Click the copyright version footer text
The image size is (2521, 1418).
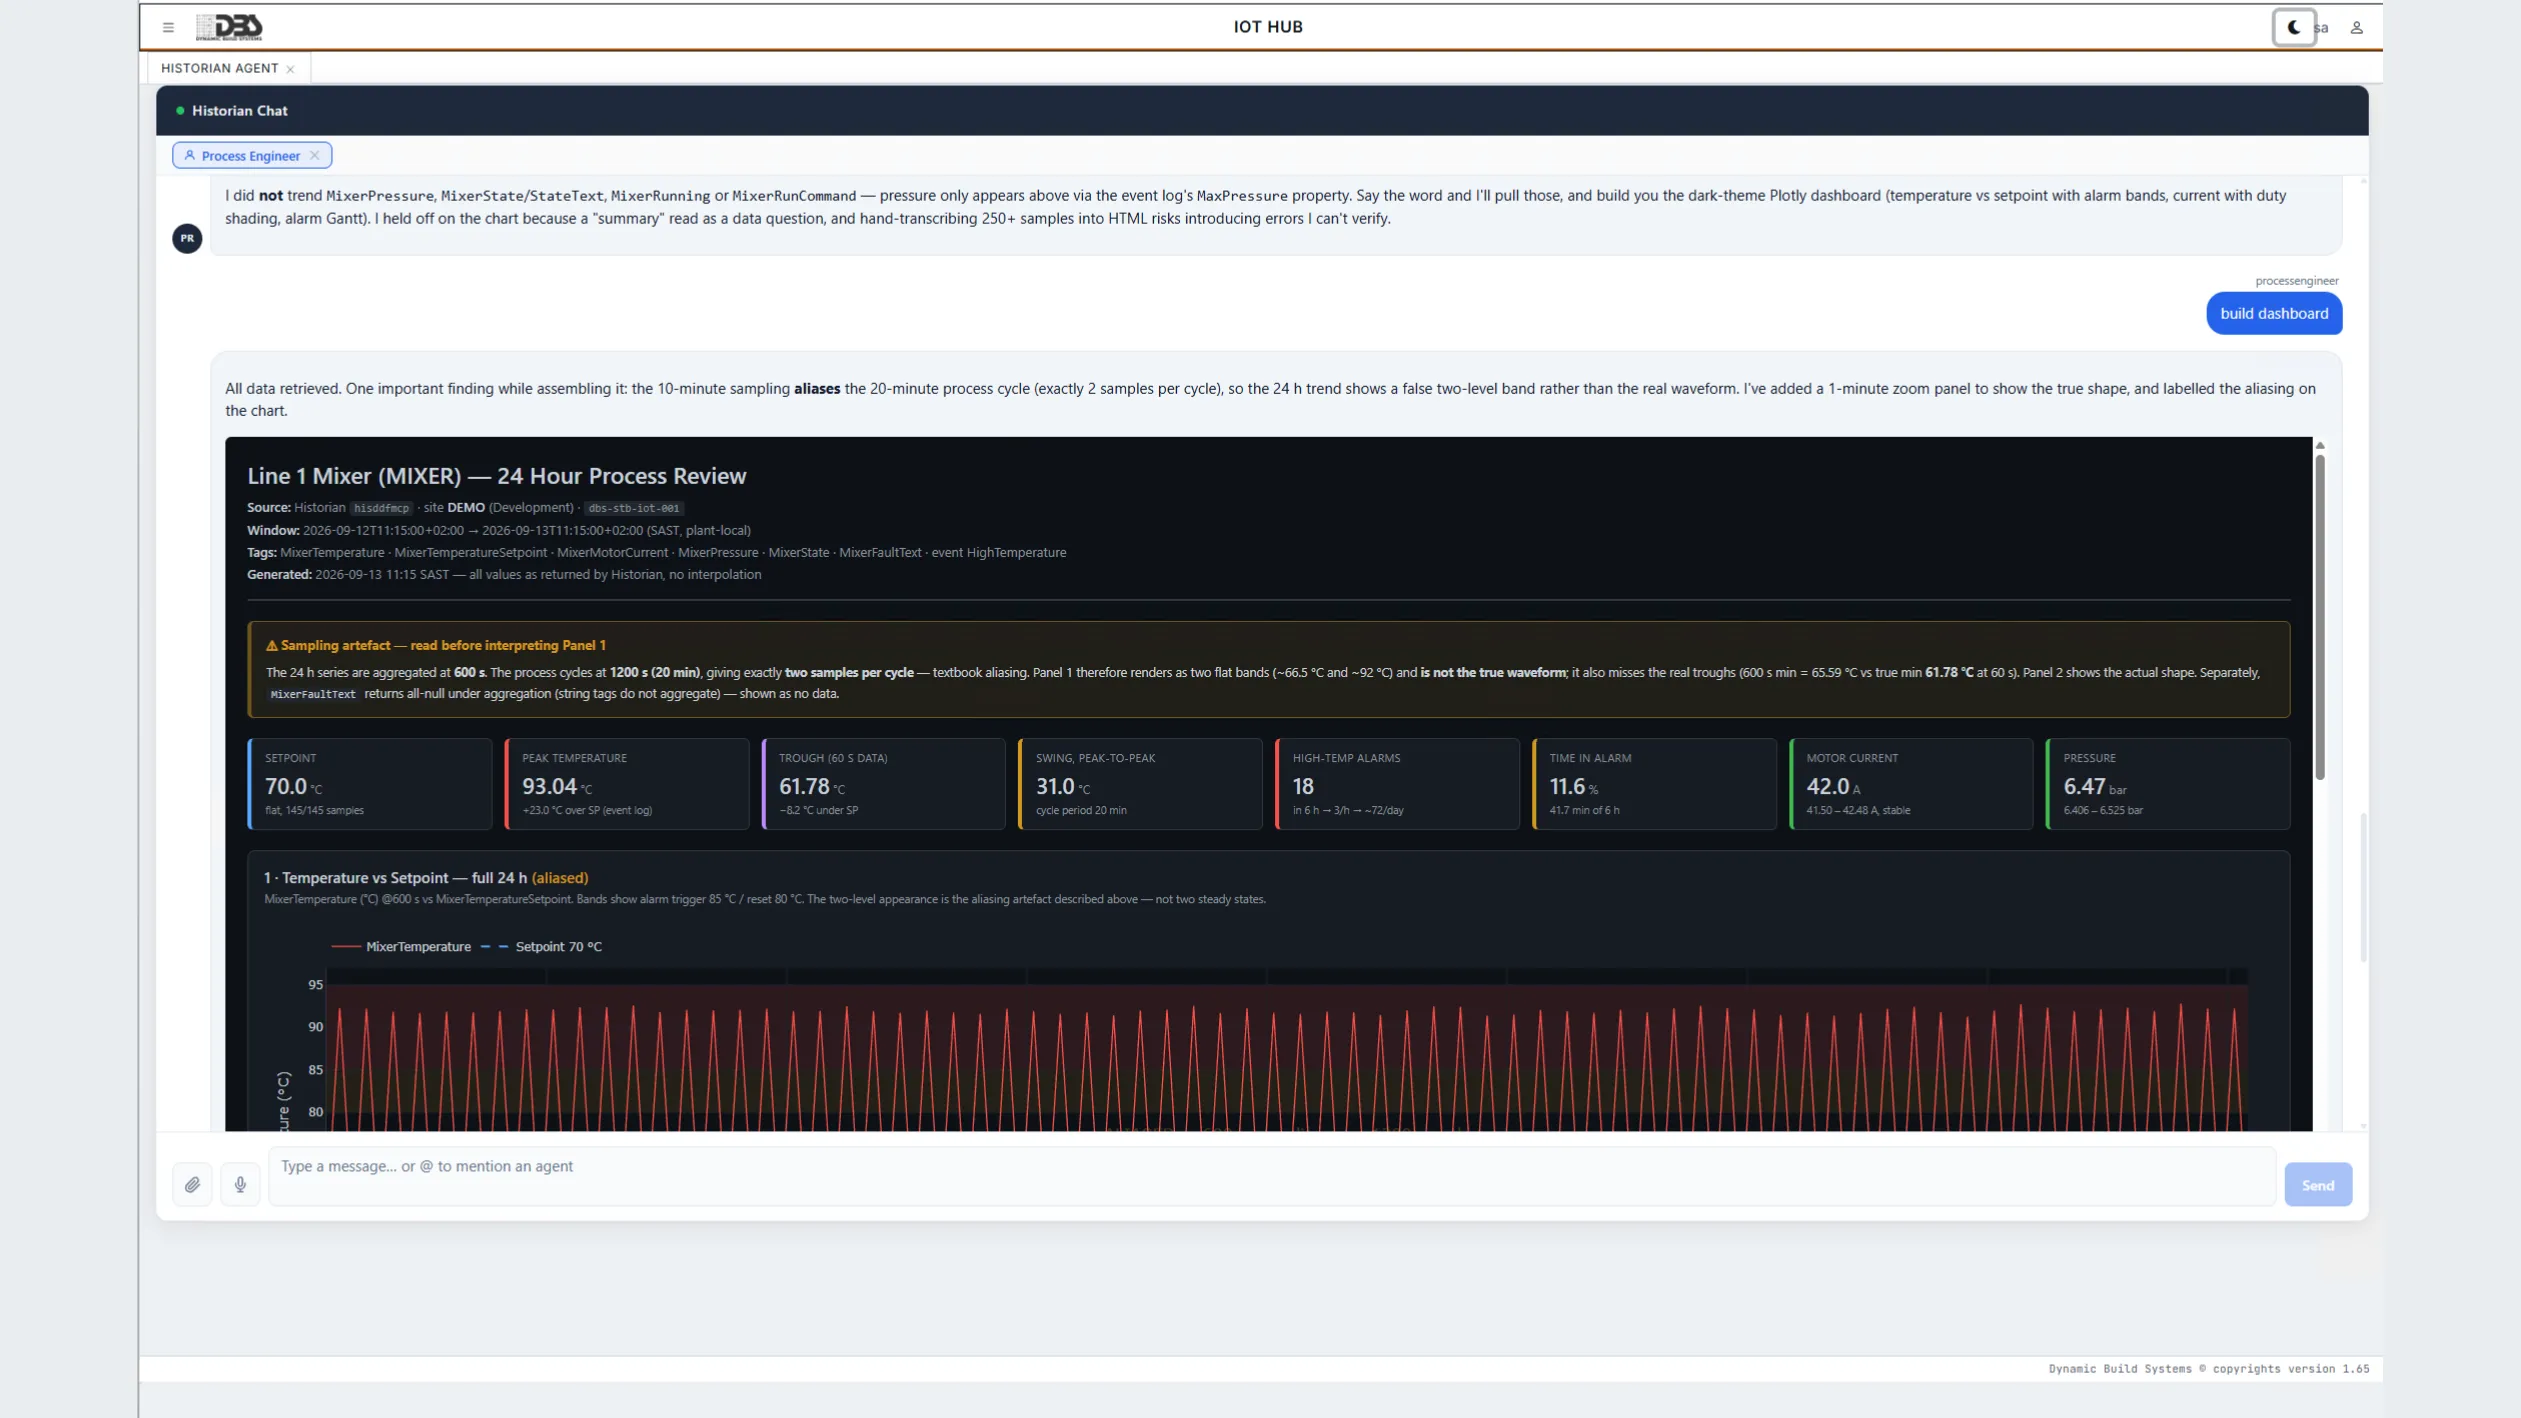click(x=2209, y=1369)
